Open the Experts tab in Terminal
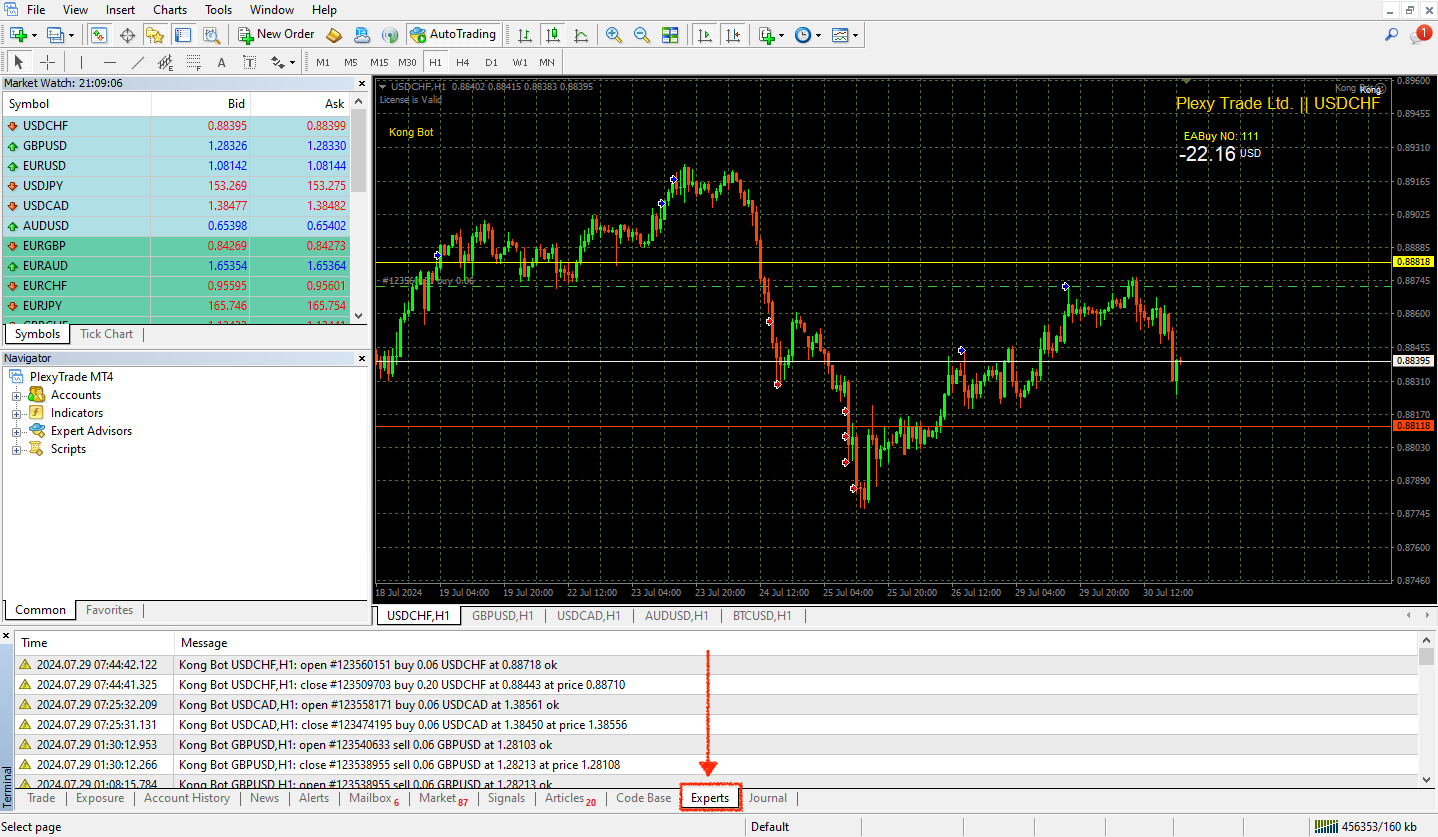Viewport: 1438px width, 837px height. [710, 798]
